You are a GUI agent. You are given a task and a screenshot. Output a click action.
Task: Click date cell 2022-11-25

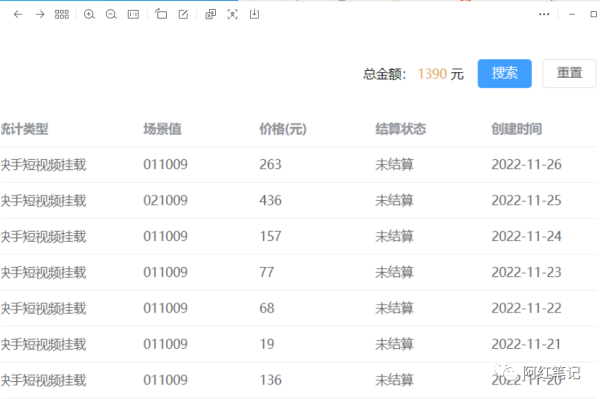(x=526, y=200)
